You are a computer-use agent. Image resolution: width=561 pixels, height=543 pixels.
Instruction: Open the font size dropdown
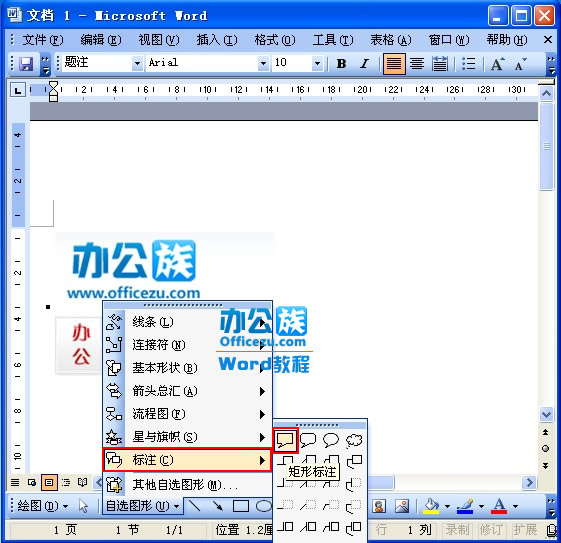[317, 64]
